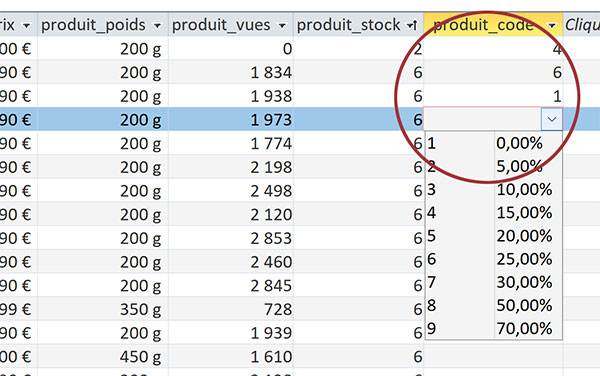This screenshot has height=376, width=600.
Task: Select the produit_code cell showing 6
Action: coord(493,72)
